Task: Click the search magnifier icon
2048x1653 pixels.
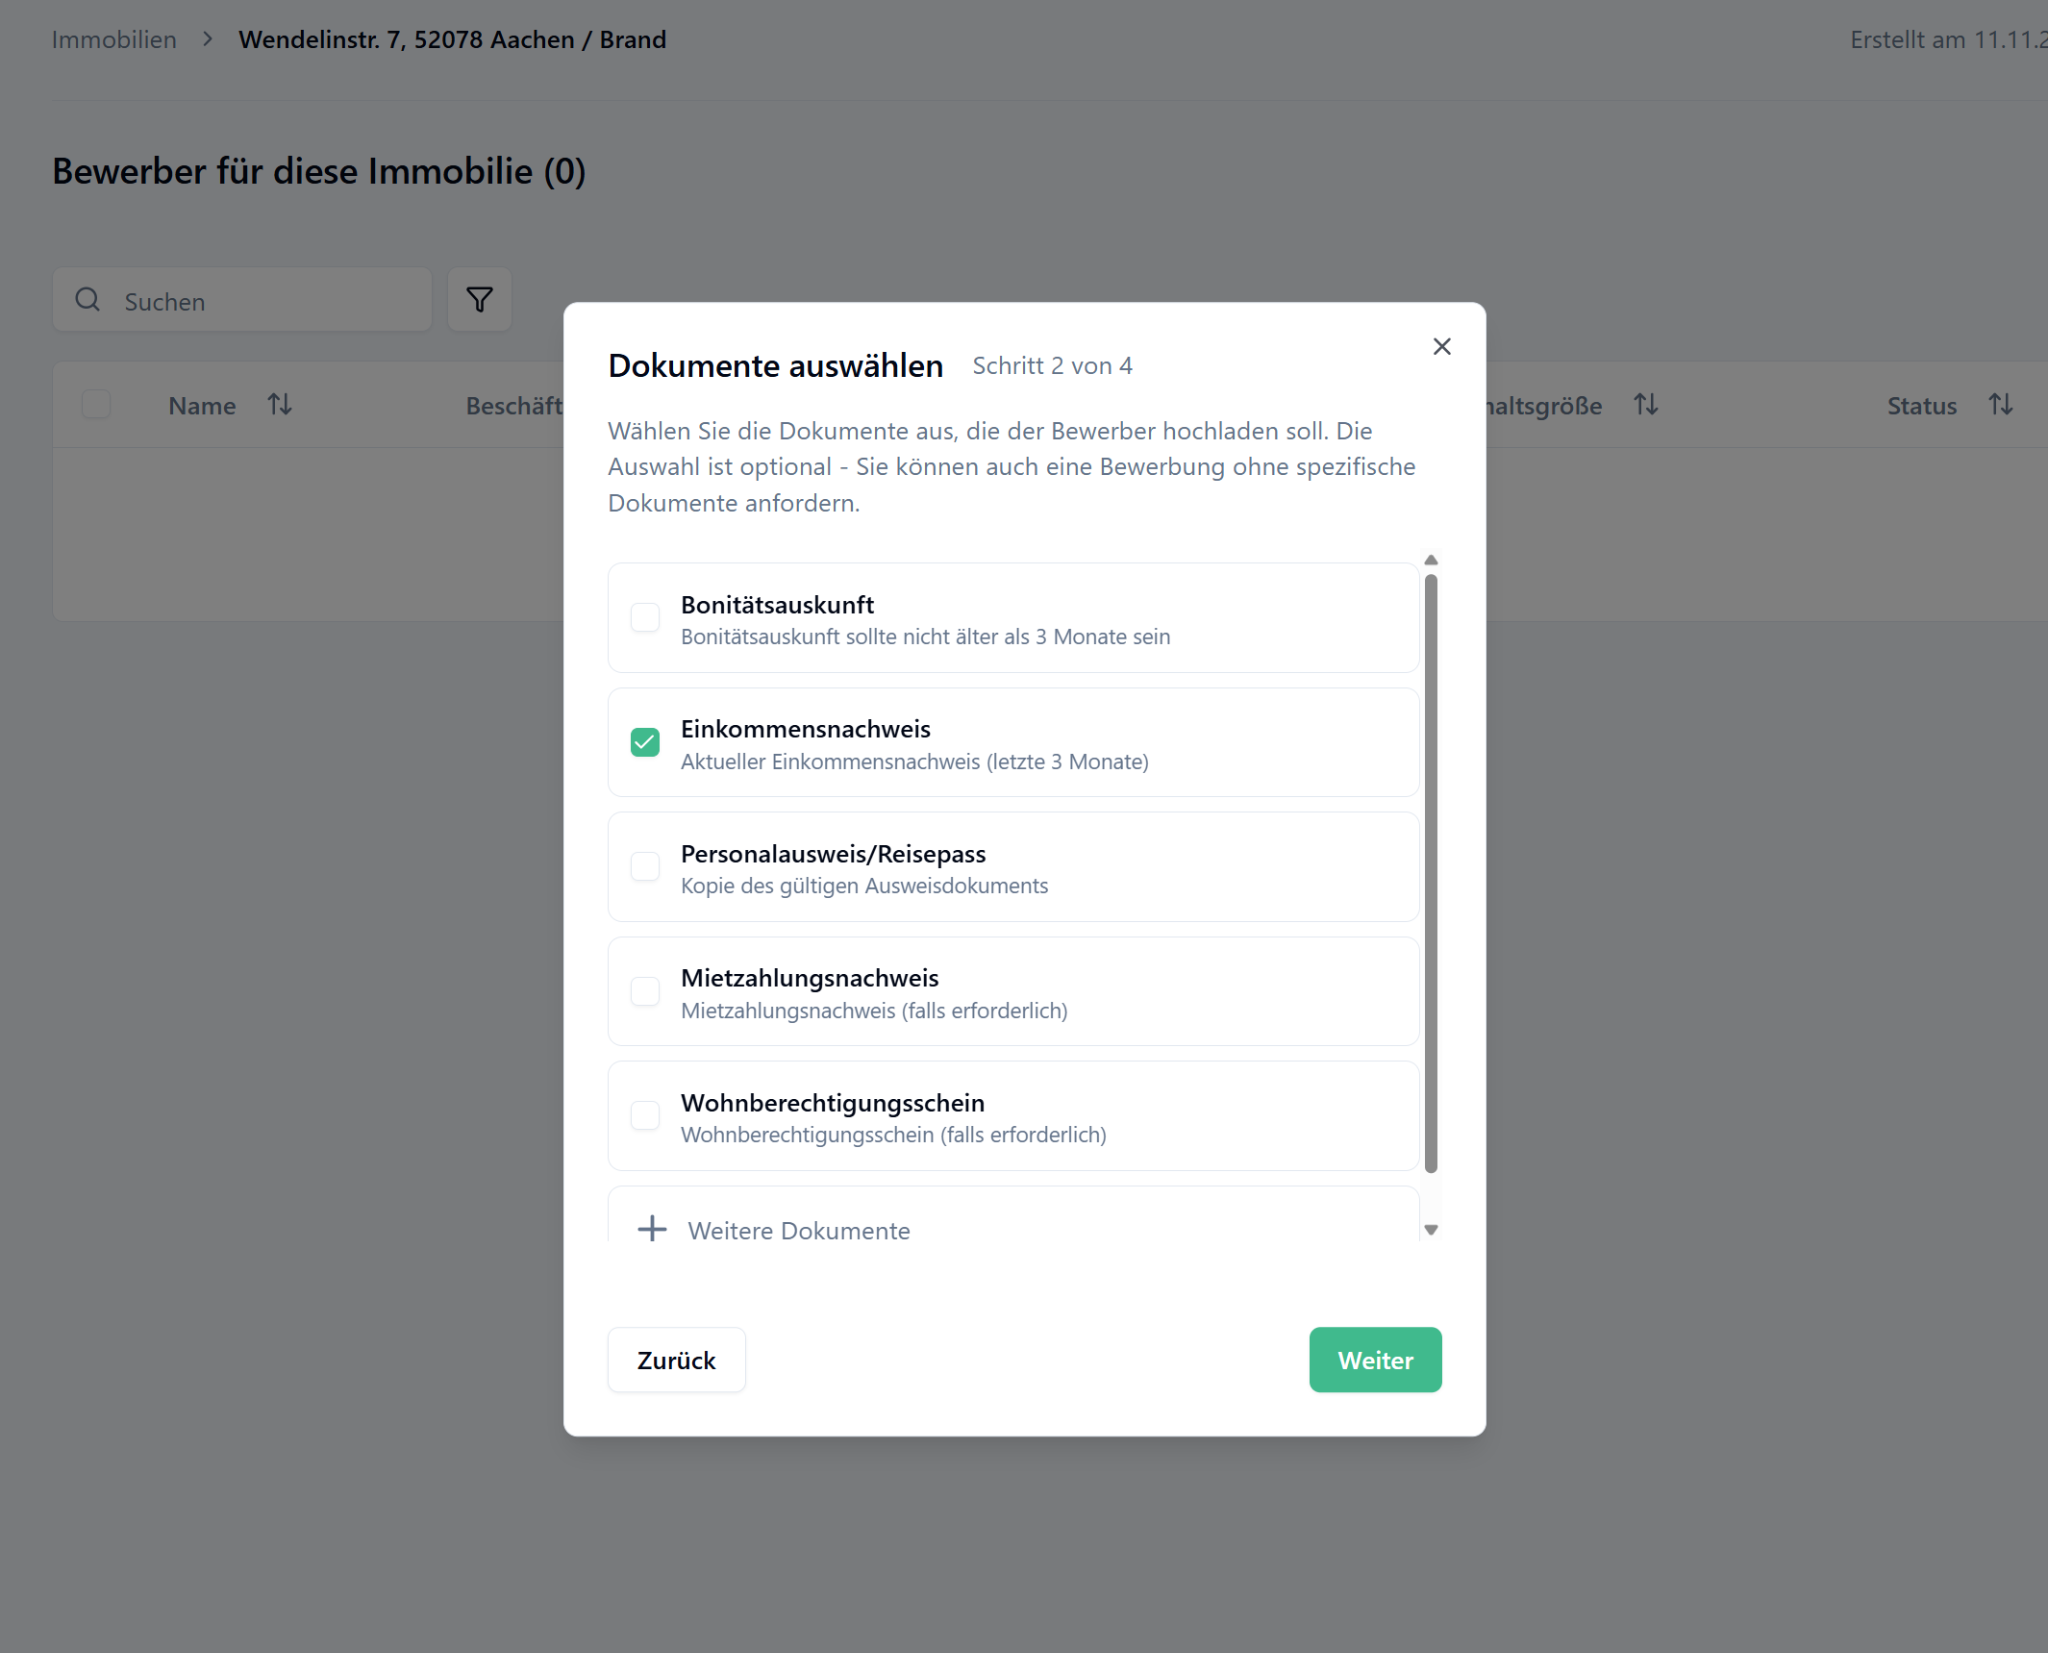Action: [x=88, y=299]
